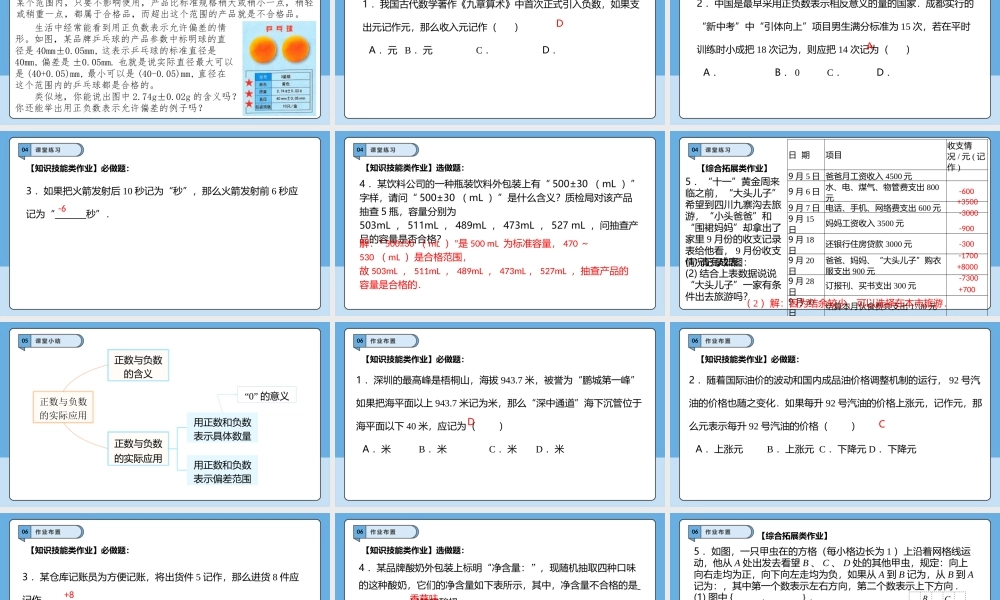Open the homework slide about 92号汽油 price
This screenshot has height=600, width=1000.
(x=835, y=414)
